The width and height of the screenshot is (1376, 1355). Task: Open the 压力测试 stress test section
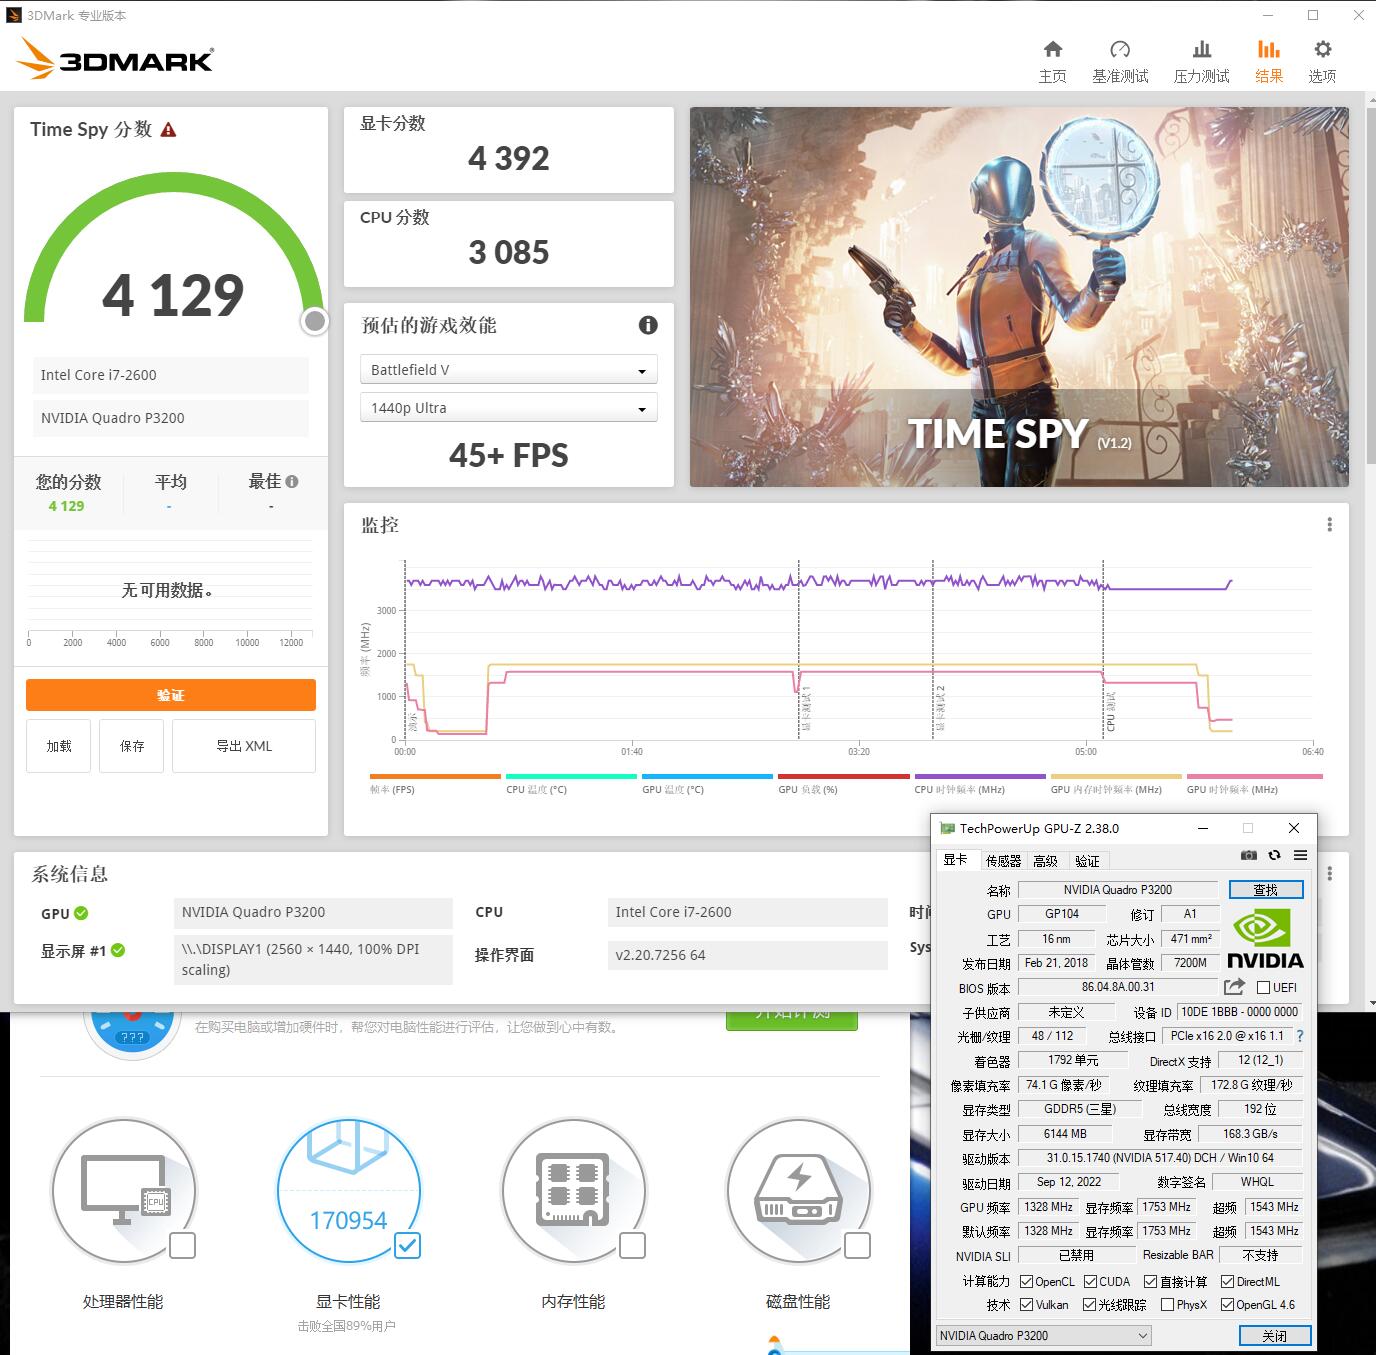point(1201,62)
